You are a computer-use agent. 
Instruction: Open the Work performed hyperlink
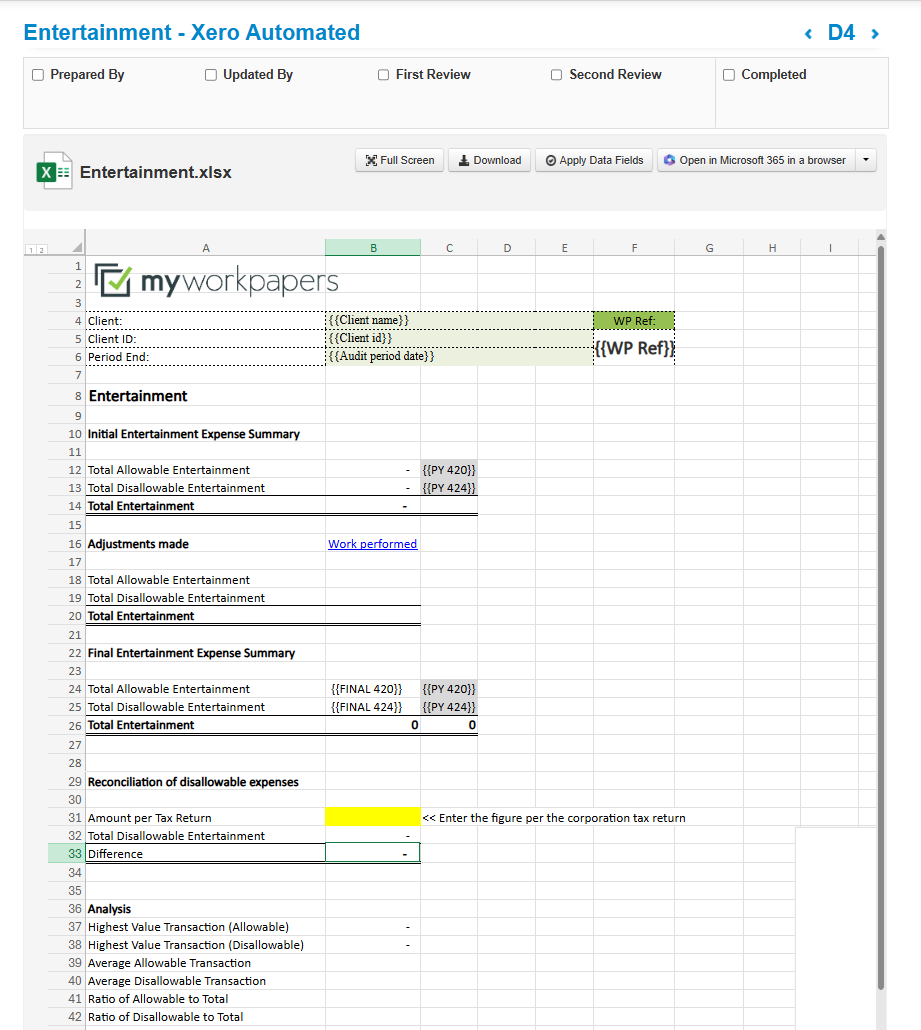372,544
